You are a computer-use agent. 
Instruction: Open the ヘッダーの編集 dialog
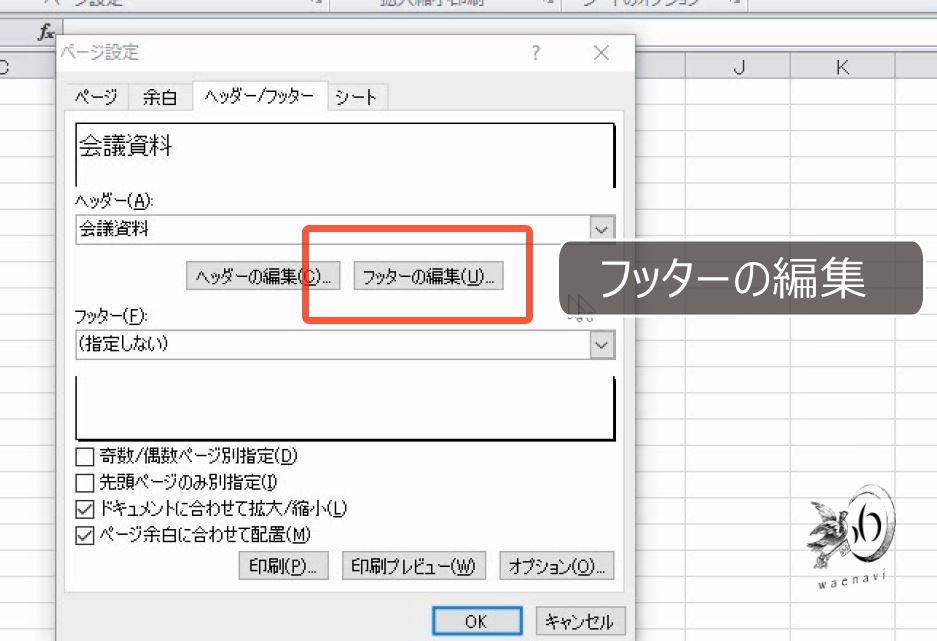263,276
